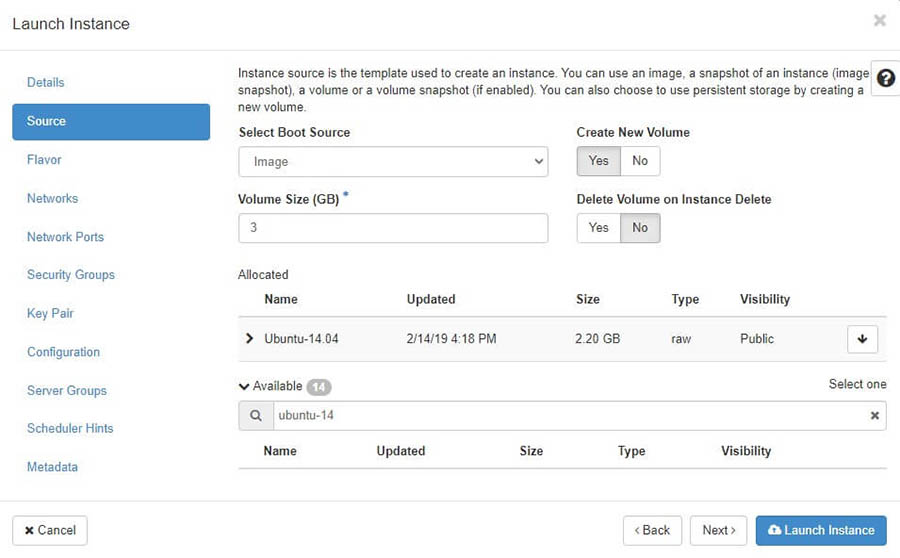Click the Next button
The height and width of the screenshot is (558, 900).
click(718, 530)
